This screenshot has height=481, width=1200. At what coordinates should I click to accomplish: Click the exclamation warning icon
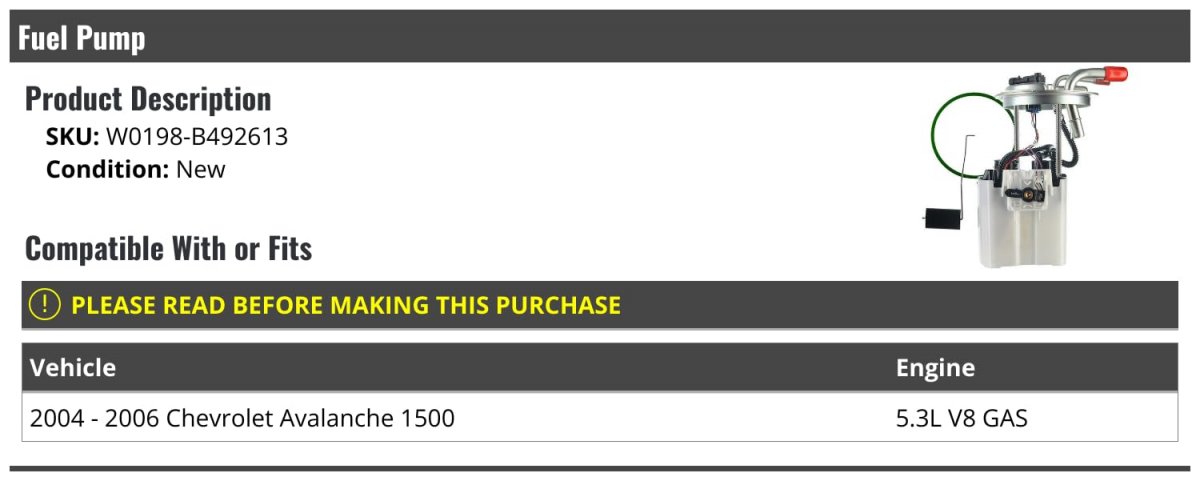click(x=45, y=305)
